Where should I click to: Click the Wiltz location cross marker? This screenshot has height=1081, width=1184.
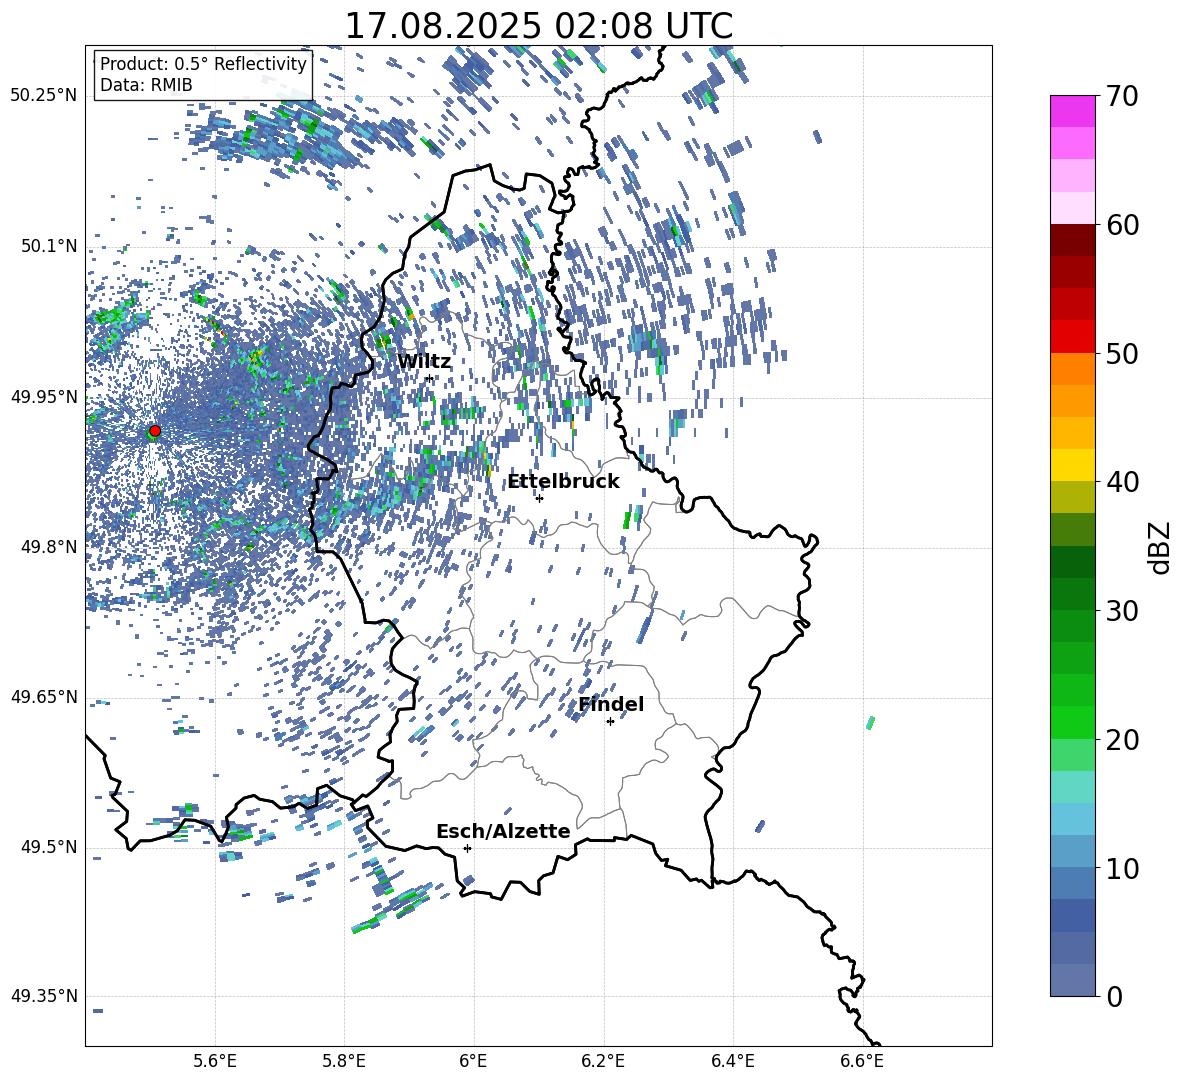click(430, 378)
